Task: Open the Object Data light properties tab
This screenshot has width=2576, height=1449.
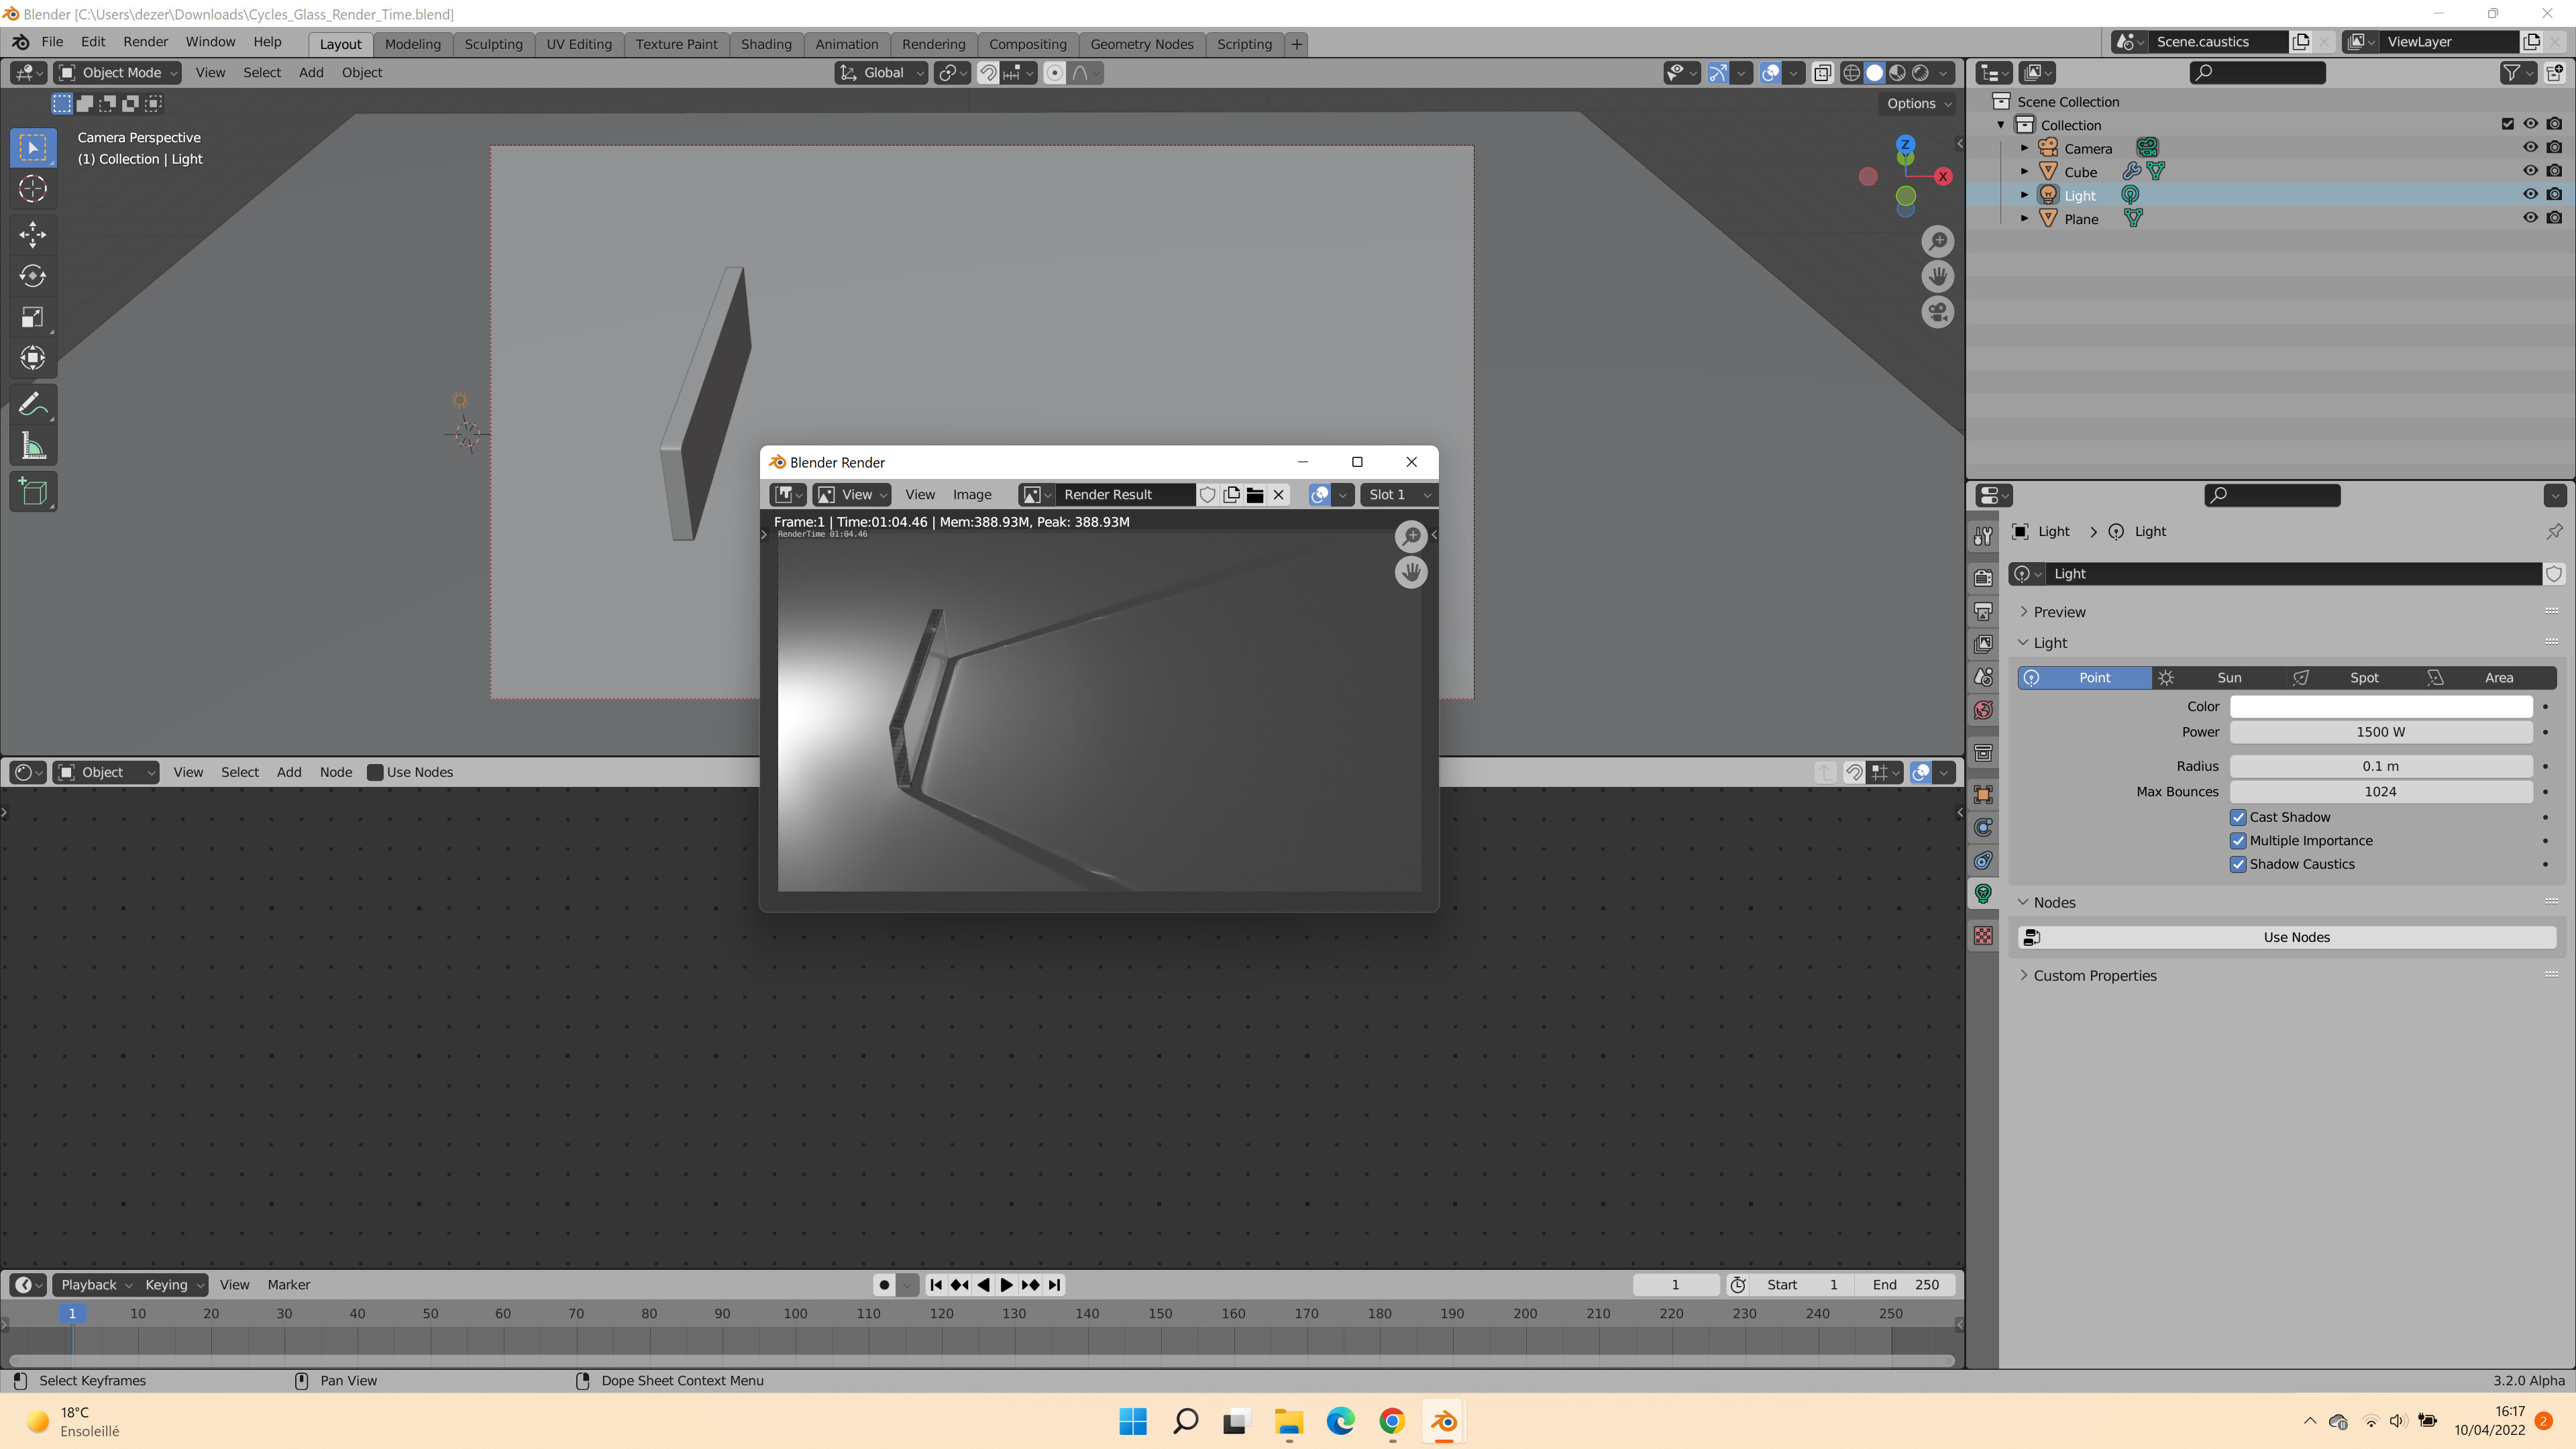Action: [x=1983, y=893]
